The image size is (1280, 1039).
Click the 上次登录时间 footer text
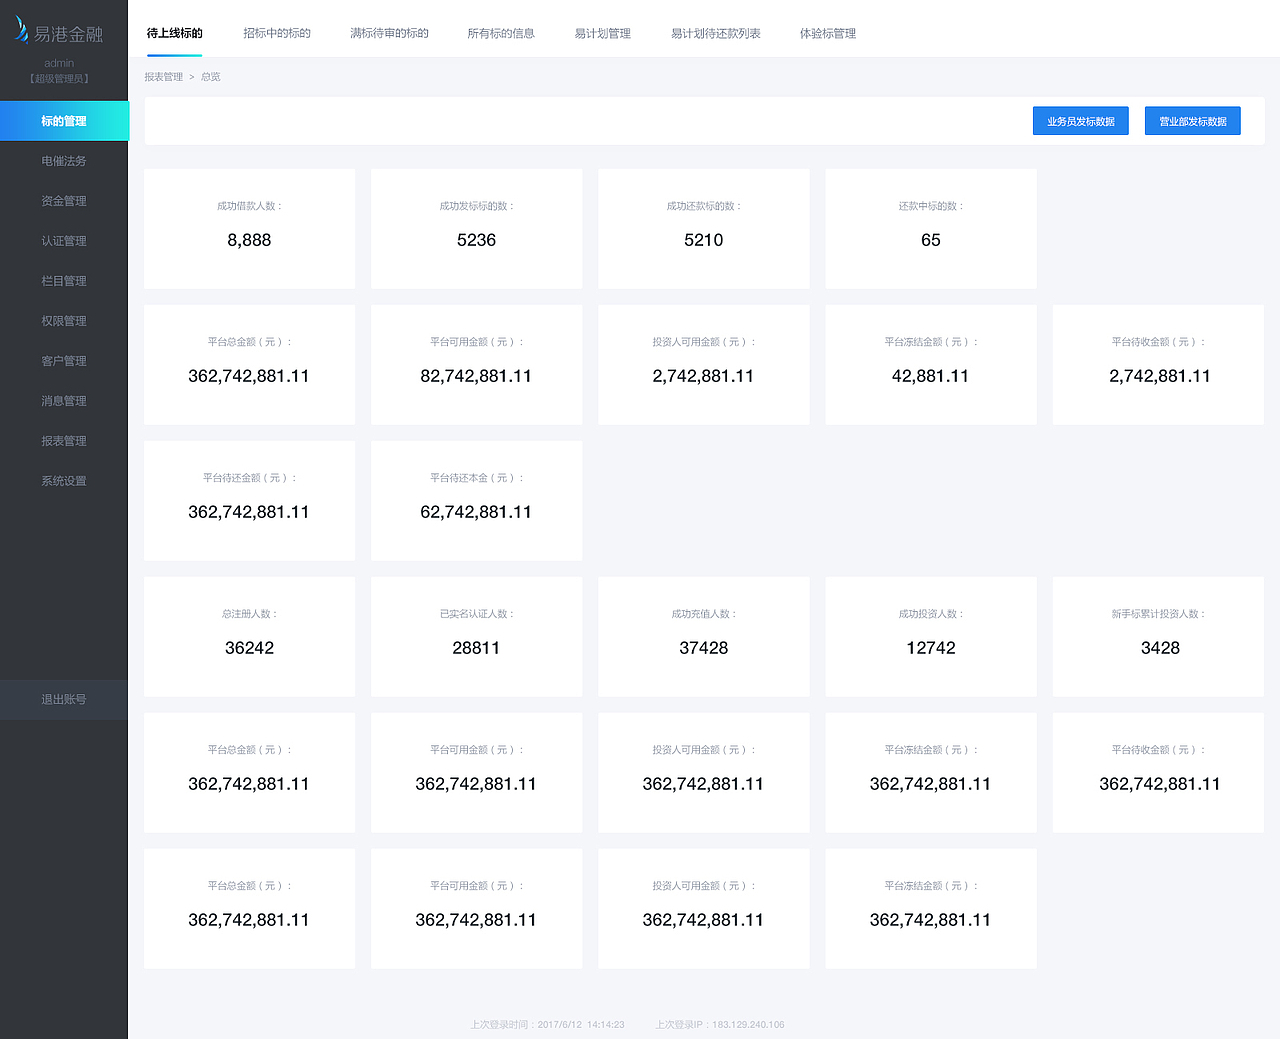click(x=547, y=1024)
